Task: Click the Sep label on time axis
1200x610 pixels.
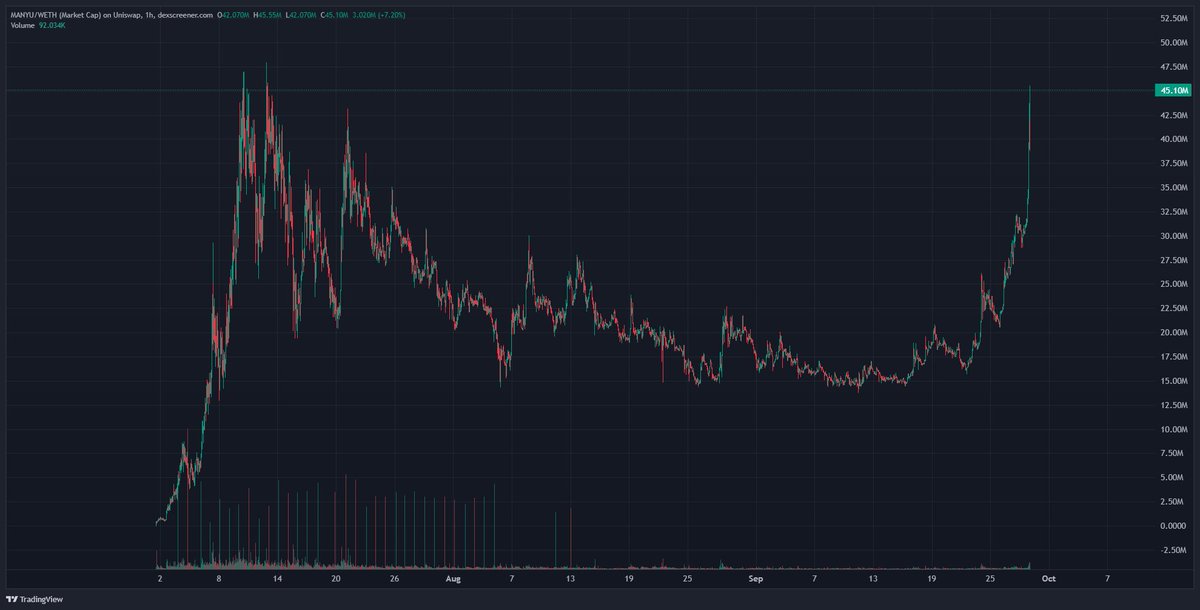Action: coord(755,578)
